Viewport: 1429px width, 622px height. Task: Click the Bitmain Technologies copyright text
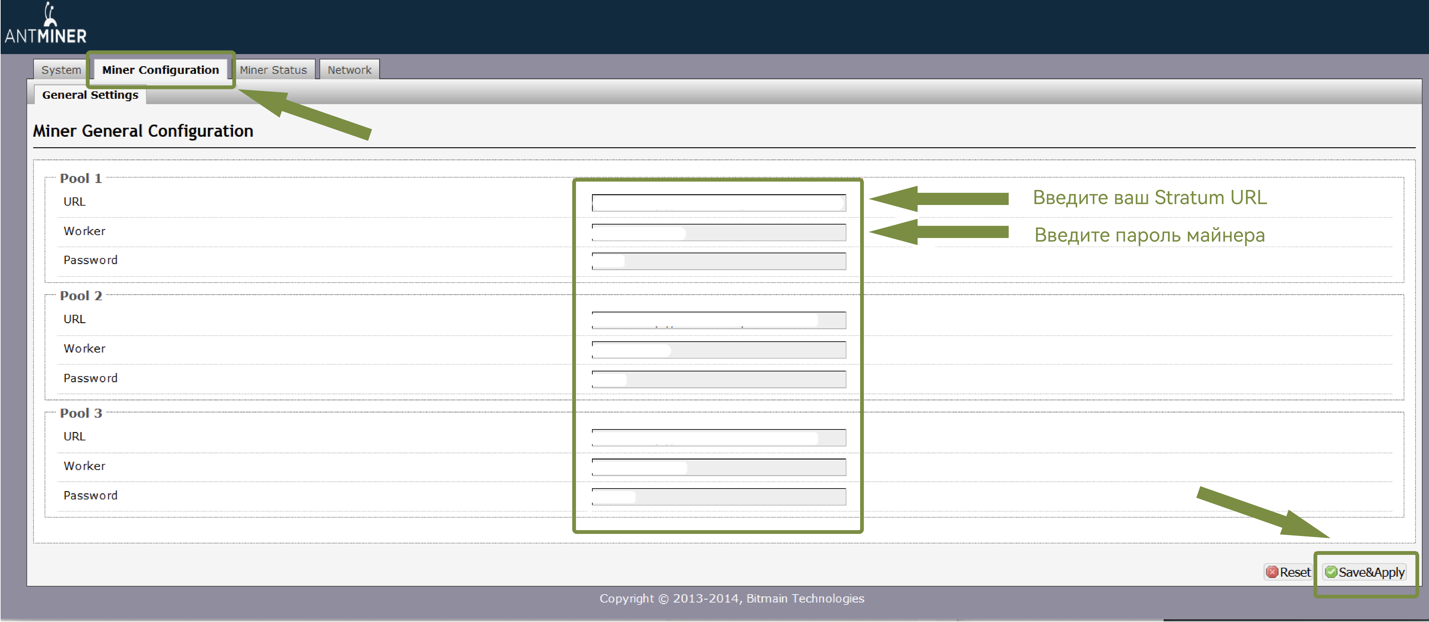[x=732, y=599]
